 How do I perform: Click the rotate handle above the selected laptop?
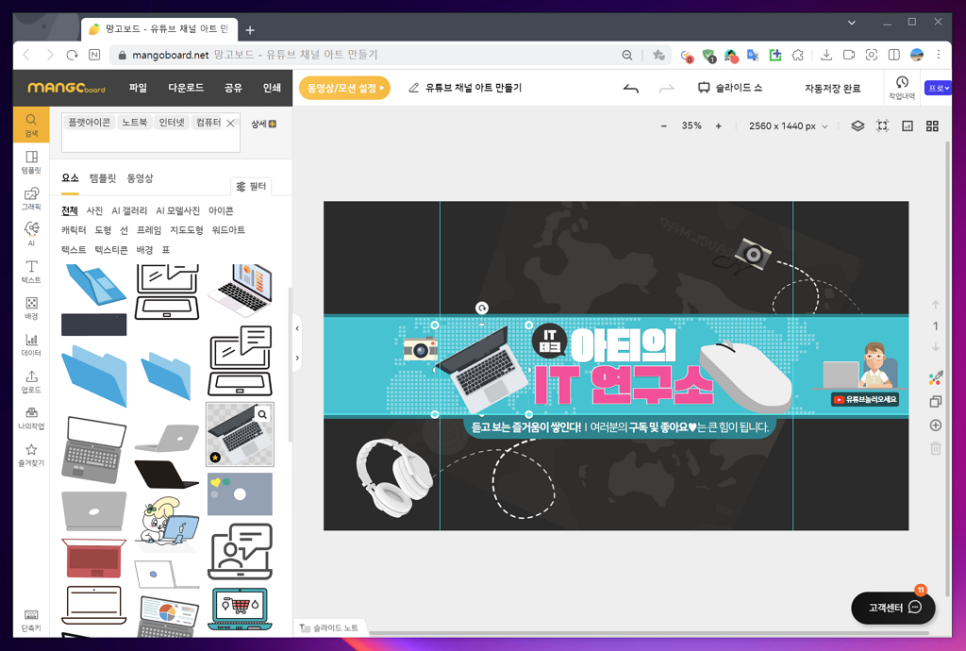(x=482, y=307)
